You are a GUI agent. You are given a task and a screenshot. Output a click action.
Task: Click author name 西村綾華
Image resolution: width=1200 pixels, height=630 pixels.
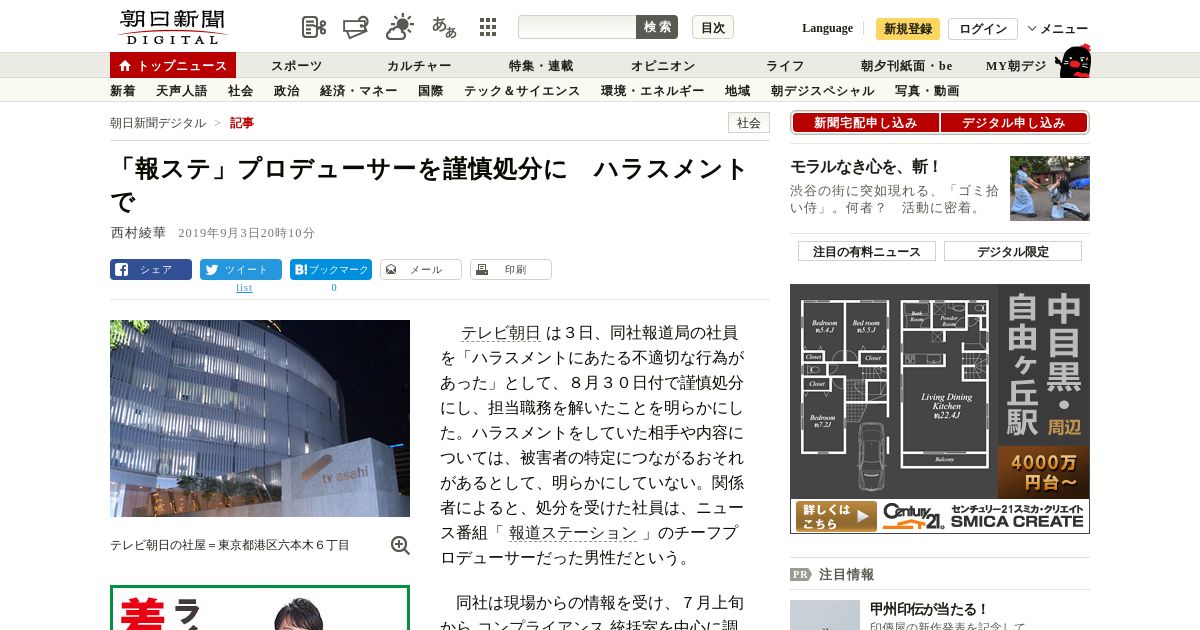pyautogui.click(x=138, y=233)
